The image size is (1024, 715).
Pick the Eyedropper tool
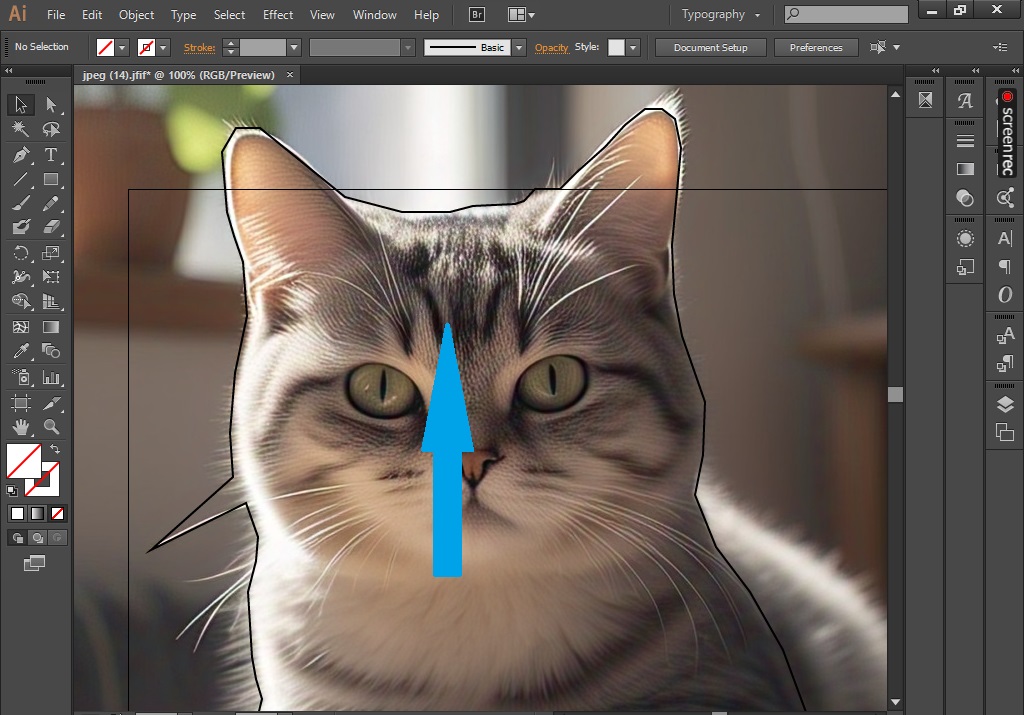(21, 351)
